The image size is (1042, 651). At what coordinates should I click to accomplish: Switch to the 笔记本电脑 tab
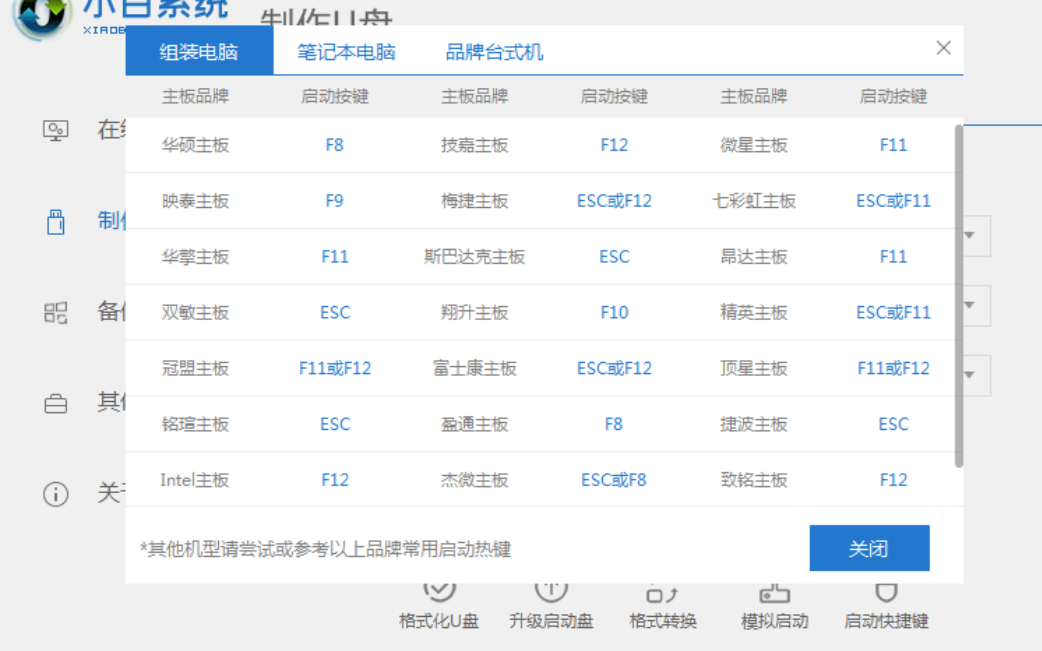point(346,52)
